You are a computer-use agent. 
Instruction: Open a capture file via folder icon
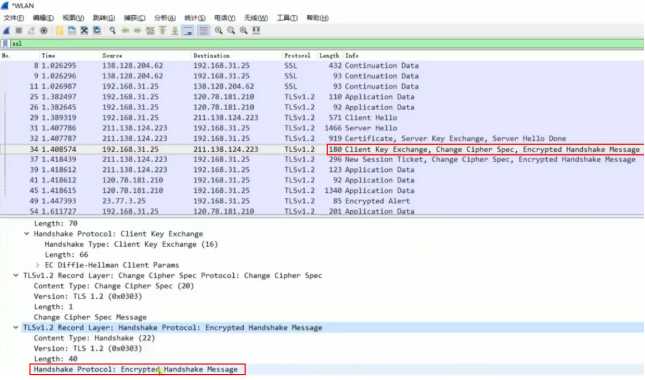(x=60, y=30)
